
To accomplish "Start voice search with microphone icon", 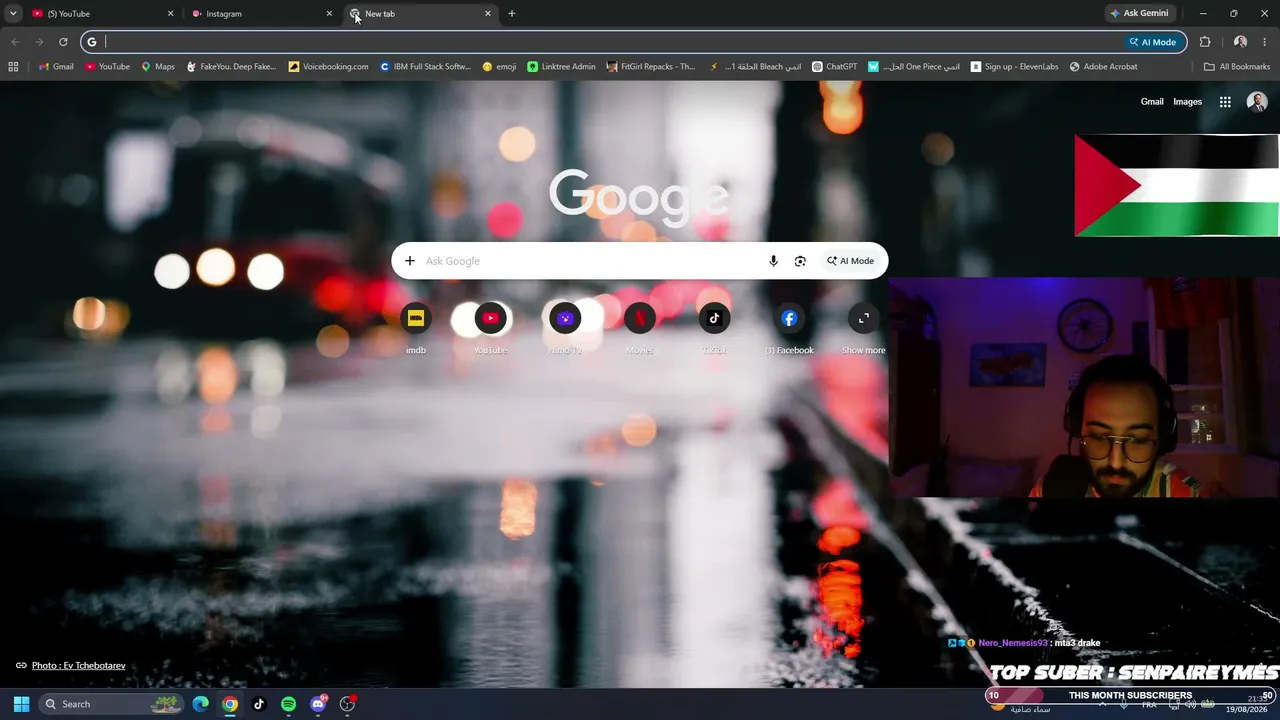I will (773, 261).
